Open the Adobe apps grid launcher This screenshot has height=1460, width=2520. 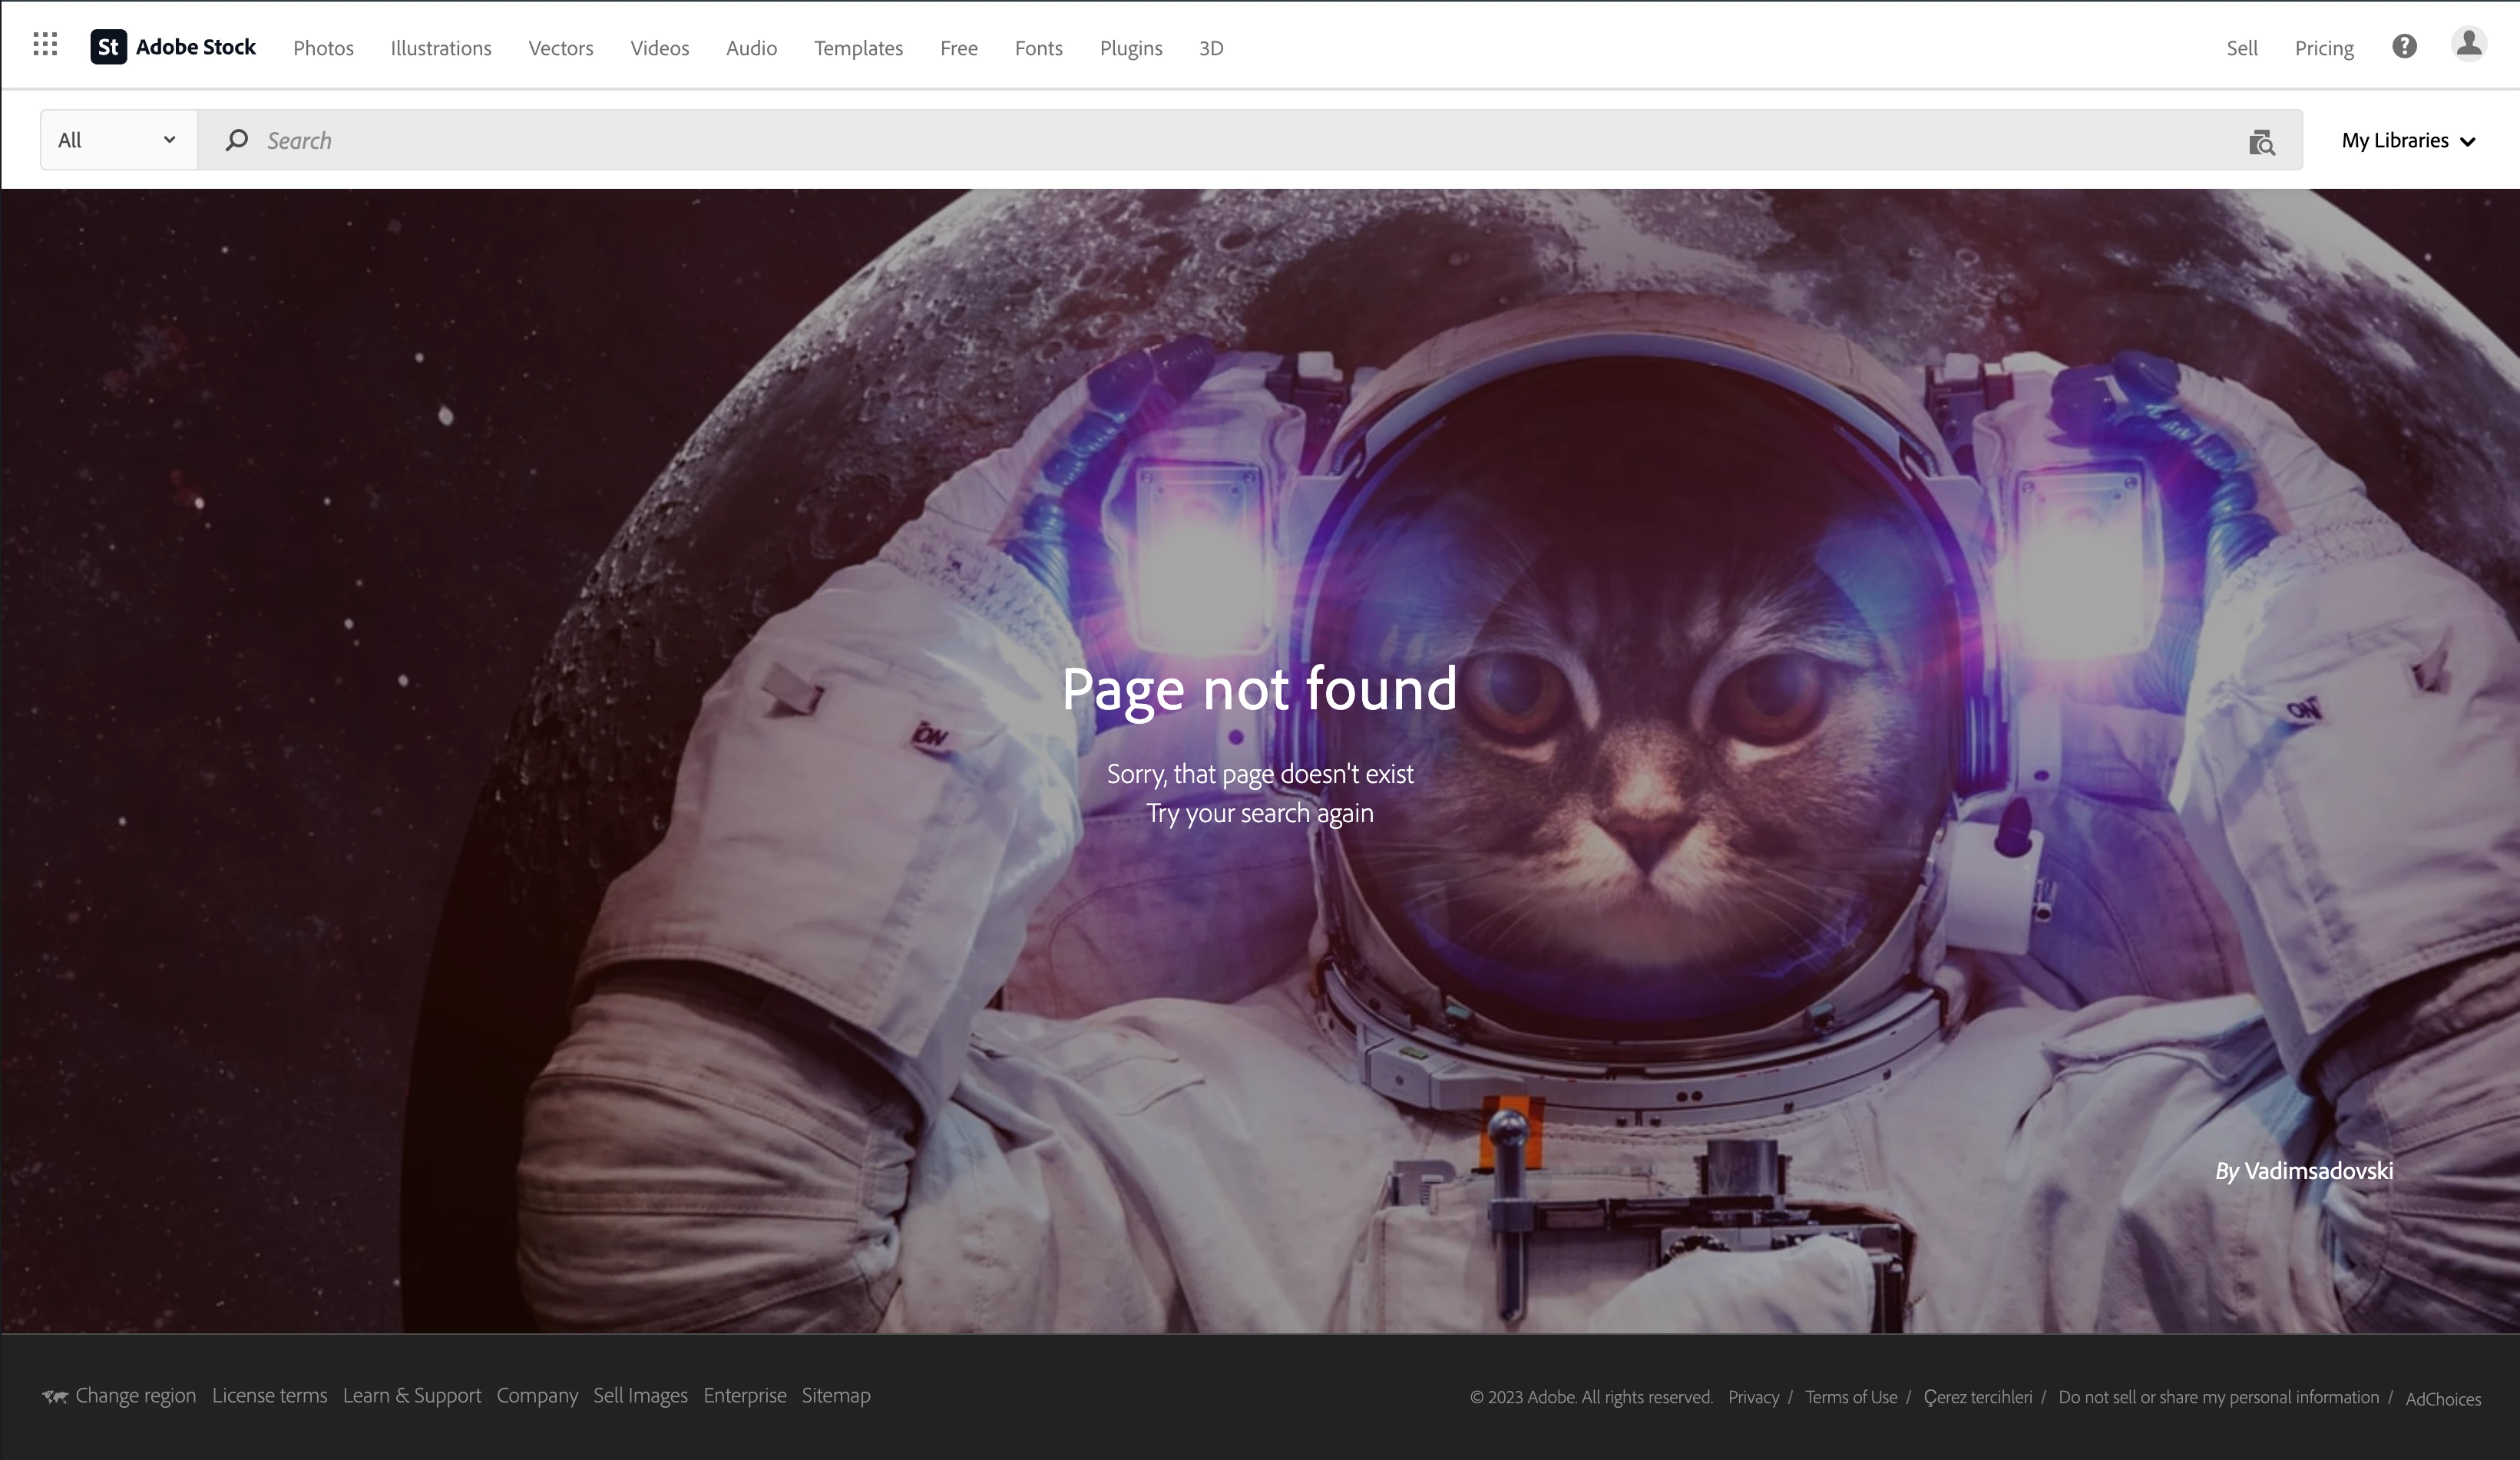pos(45,45)
